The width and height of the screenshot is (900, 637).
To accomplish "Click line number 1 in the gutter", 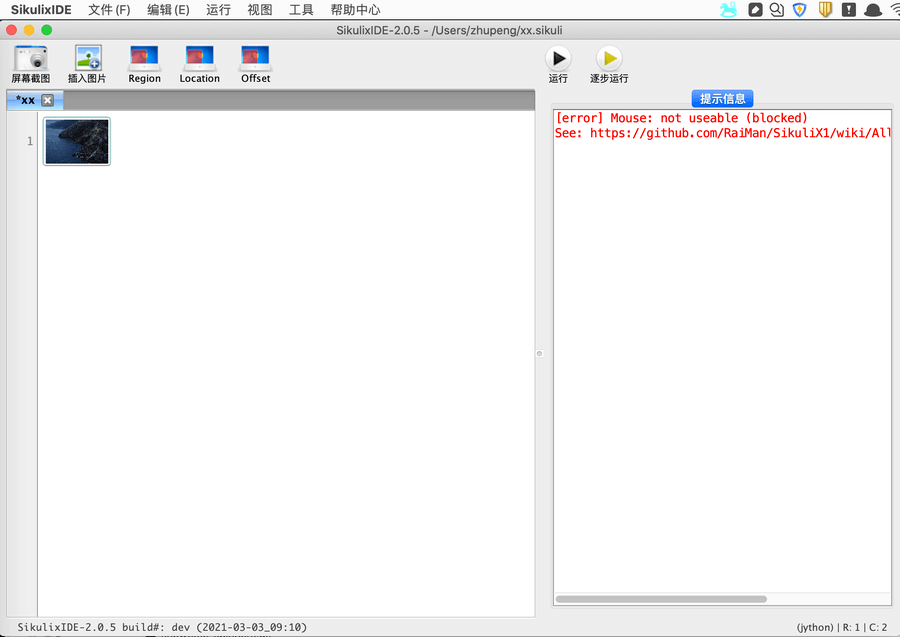I will tap(30, 141).
